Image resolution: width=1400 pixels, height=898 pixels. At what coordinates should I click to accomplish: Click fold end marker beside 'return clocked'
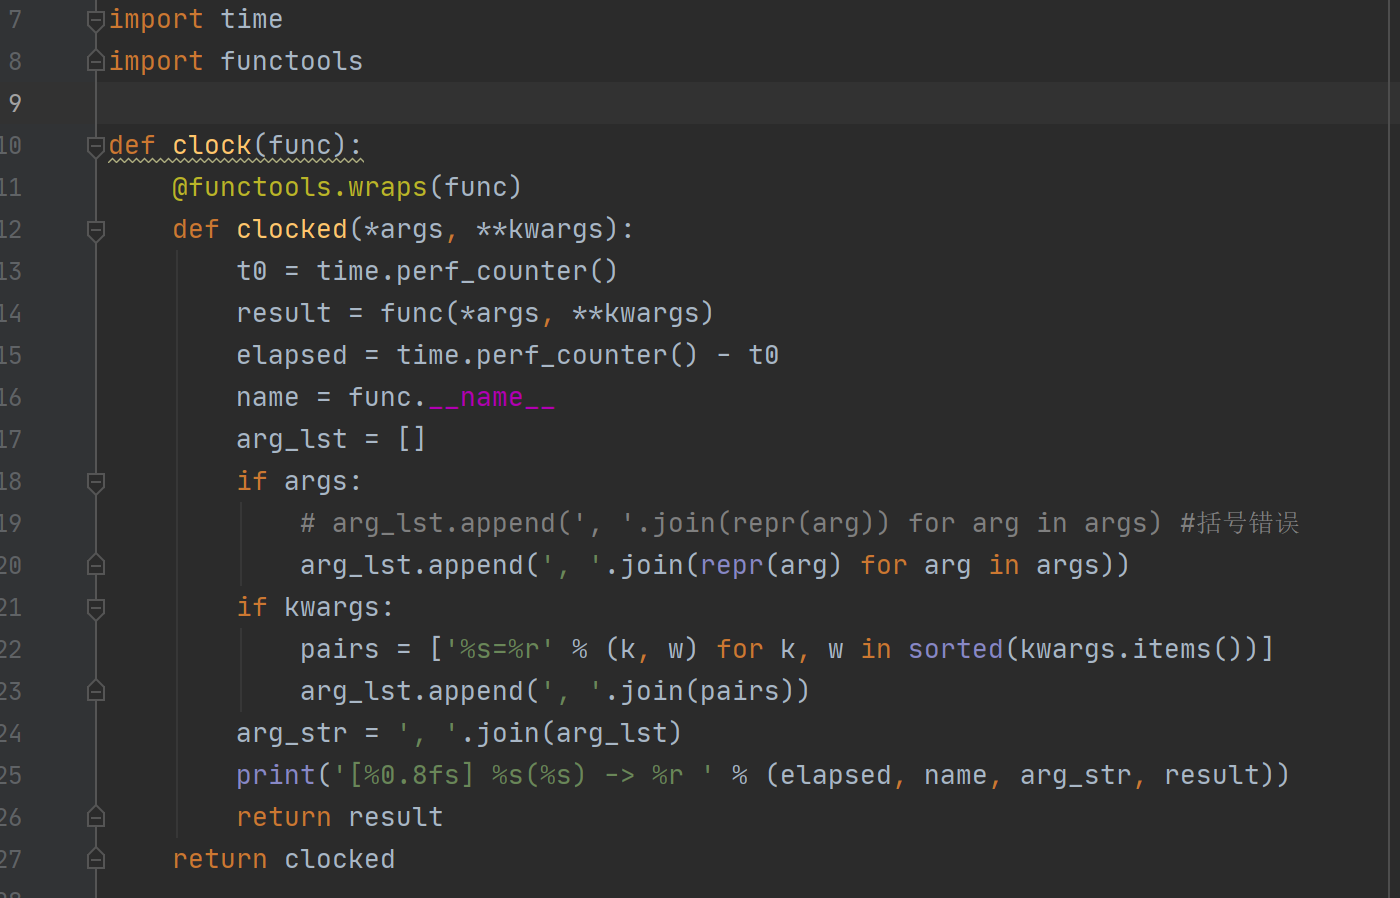(x=96, y=860)
